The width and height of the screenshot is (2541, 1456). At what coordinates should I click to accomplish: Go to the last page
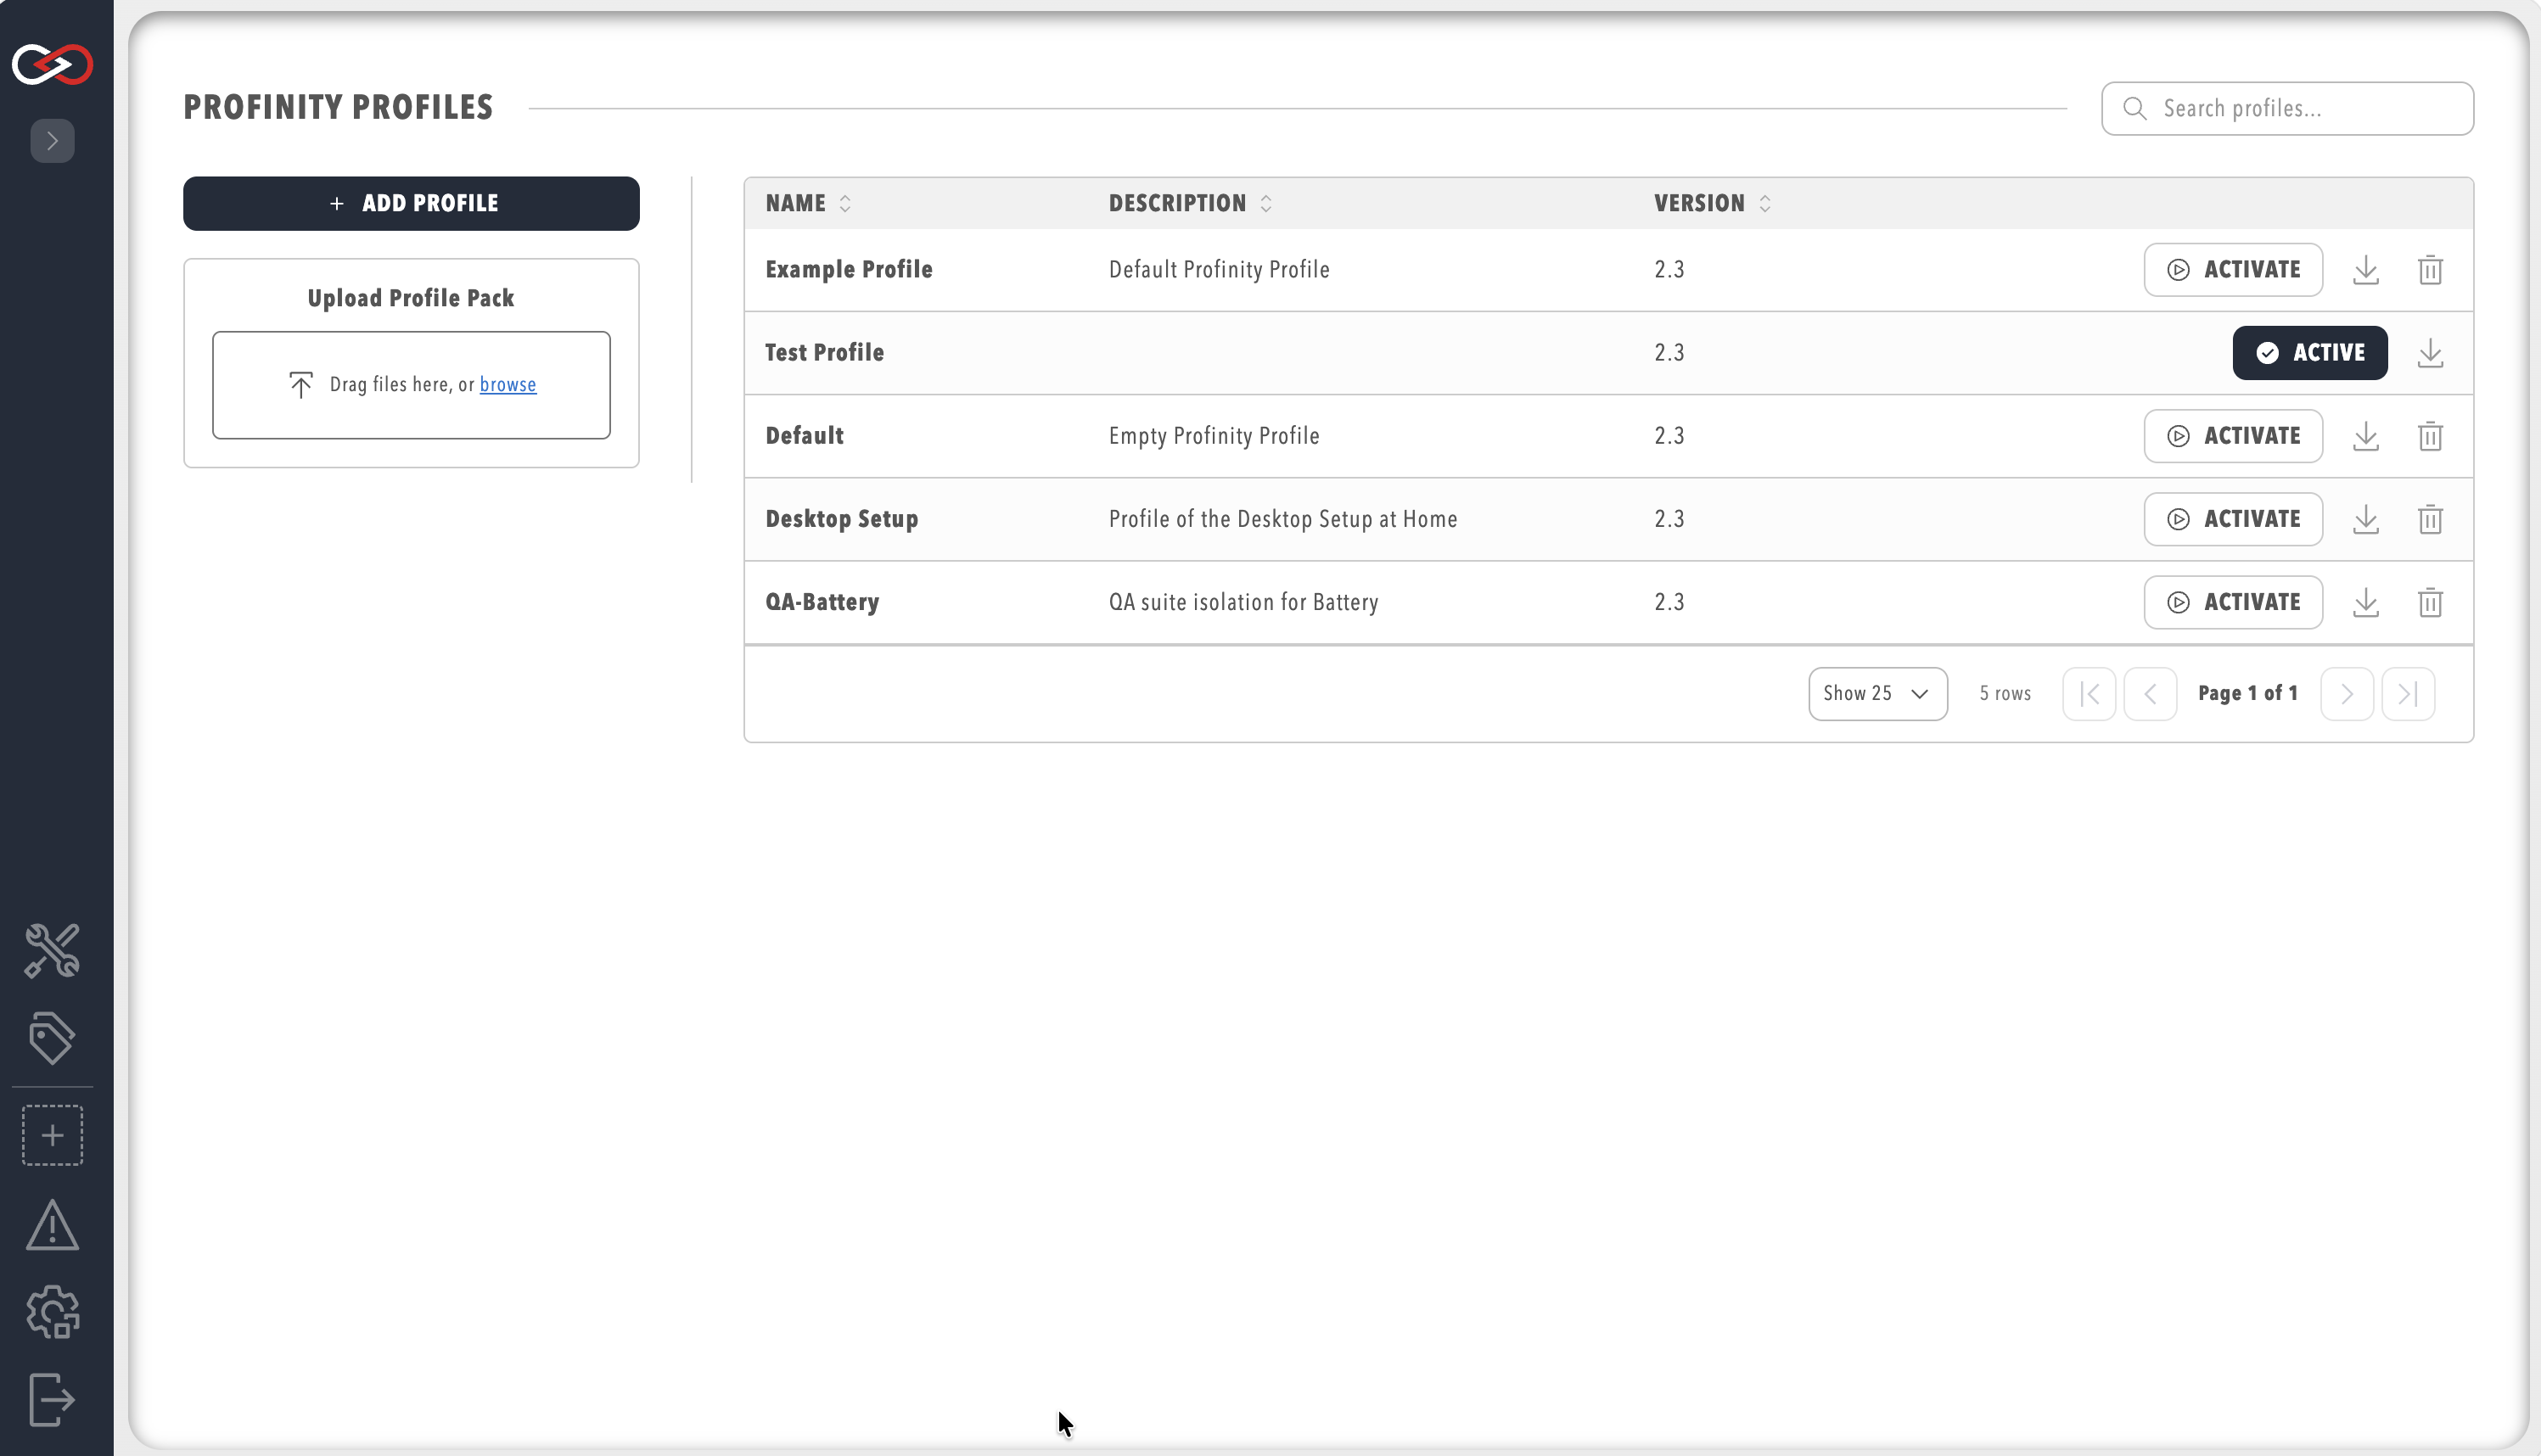pos(2408,694)
